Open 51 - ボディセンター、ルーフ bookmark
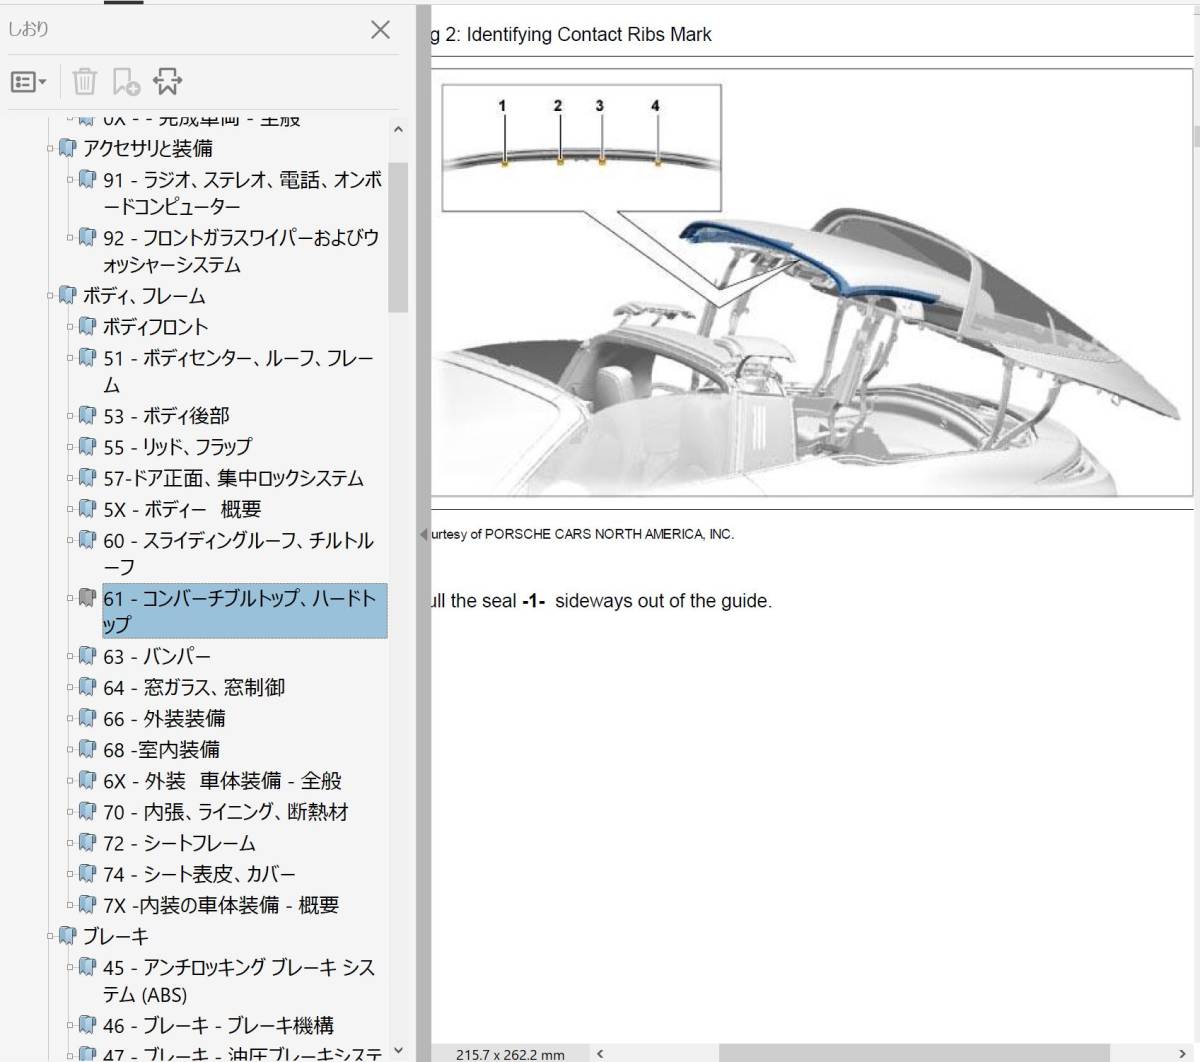The image size is (1200, 1062). 238,371
